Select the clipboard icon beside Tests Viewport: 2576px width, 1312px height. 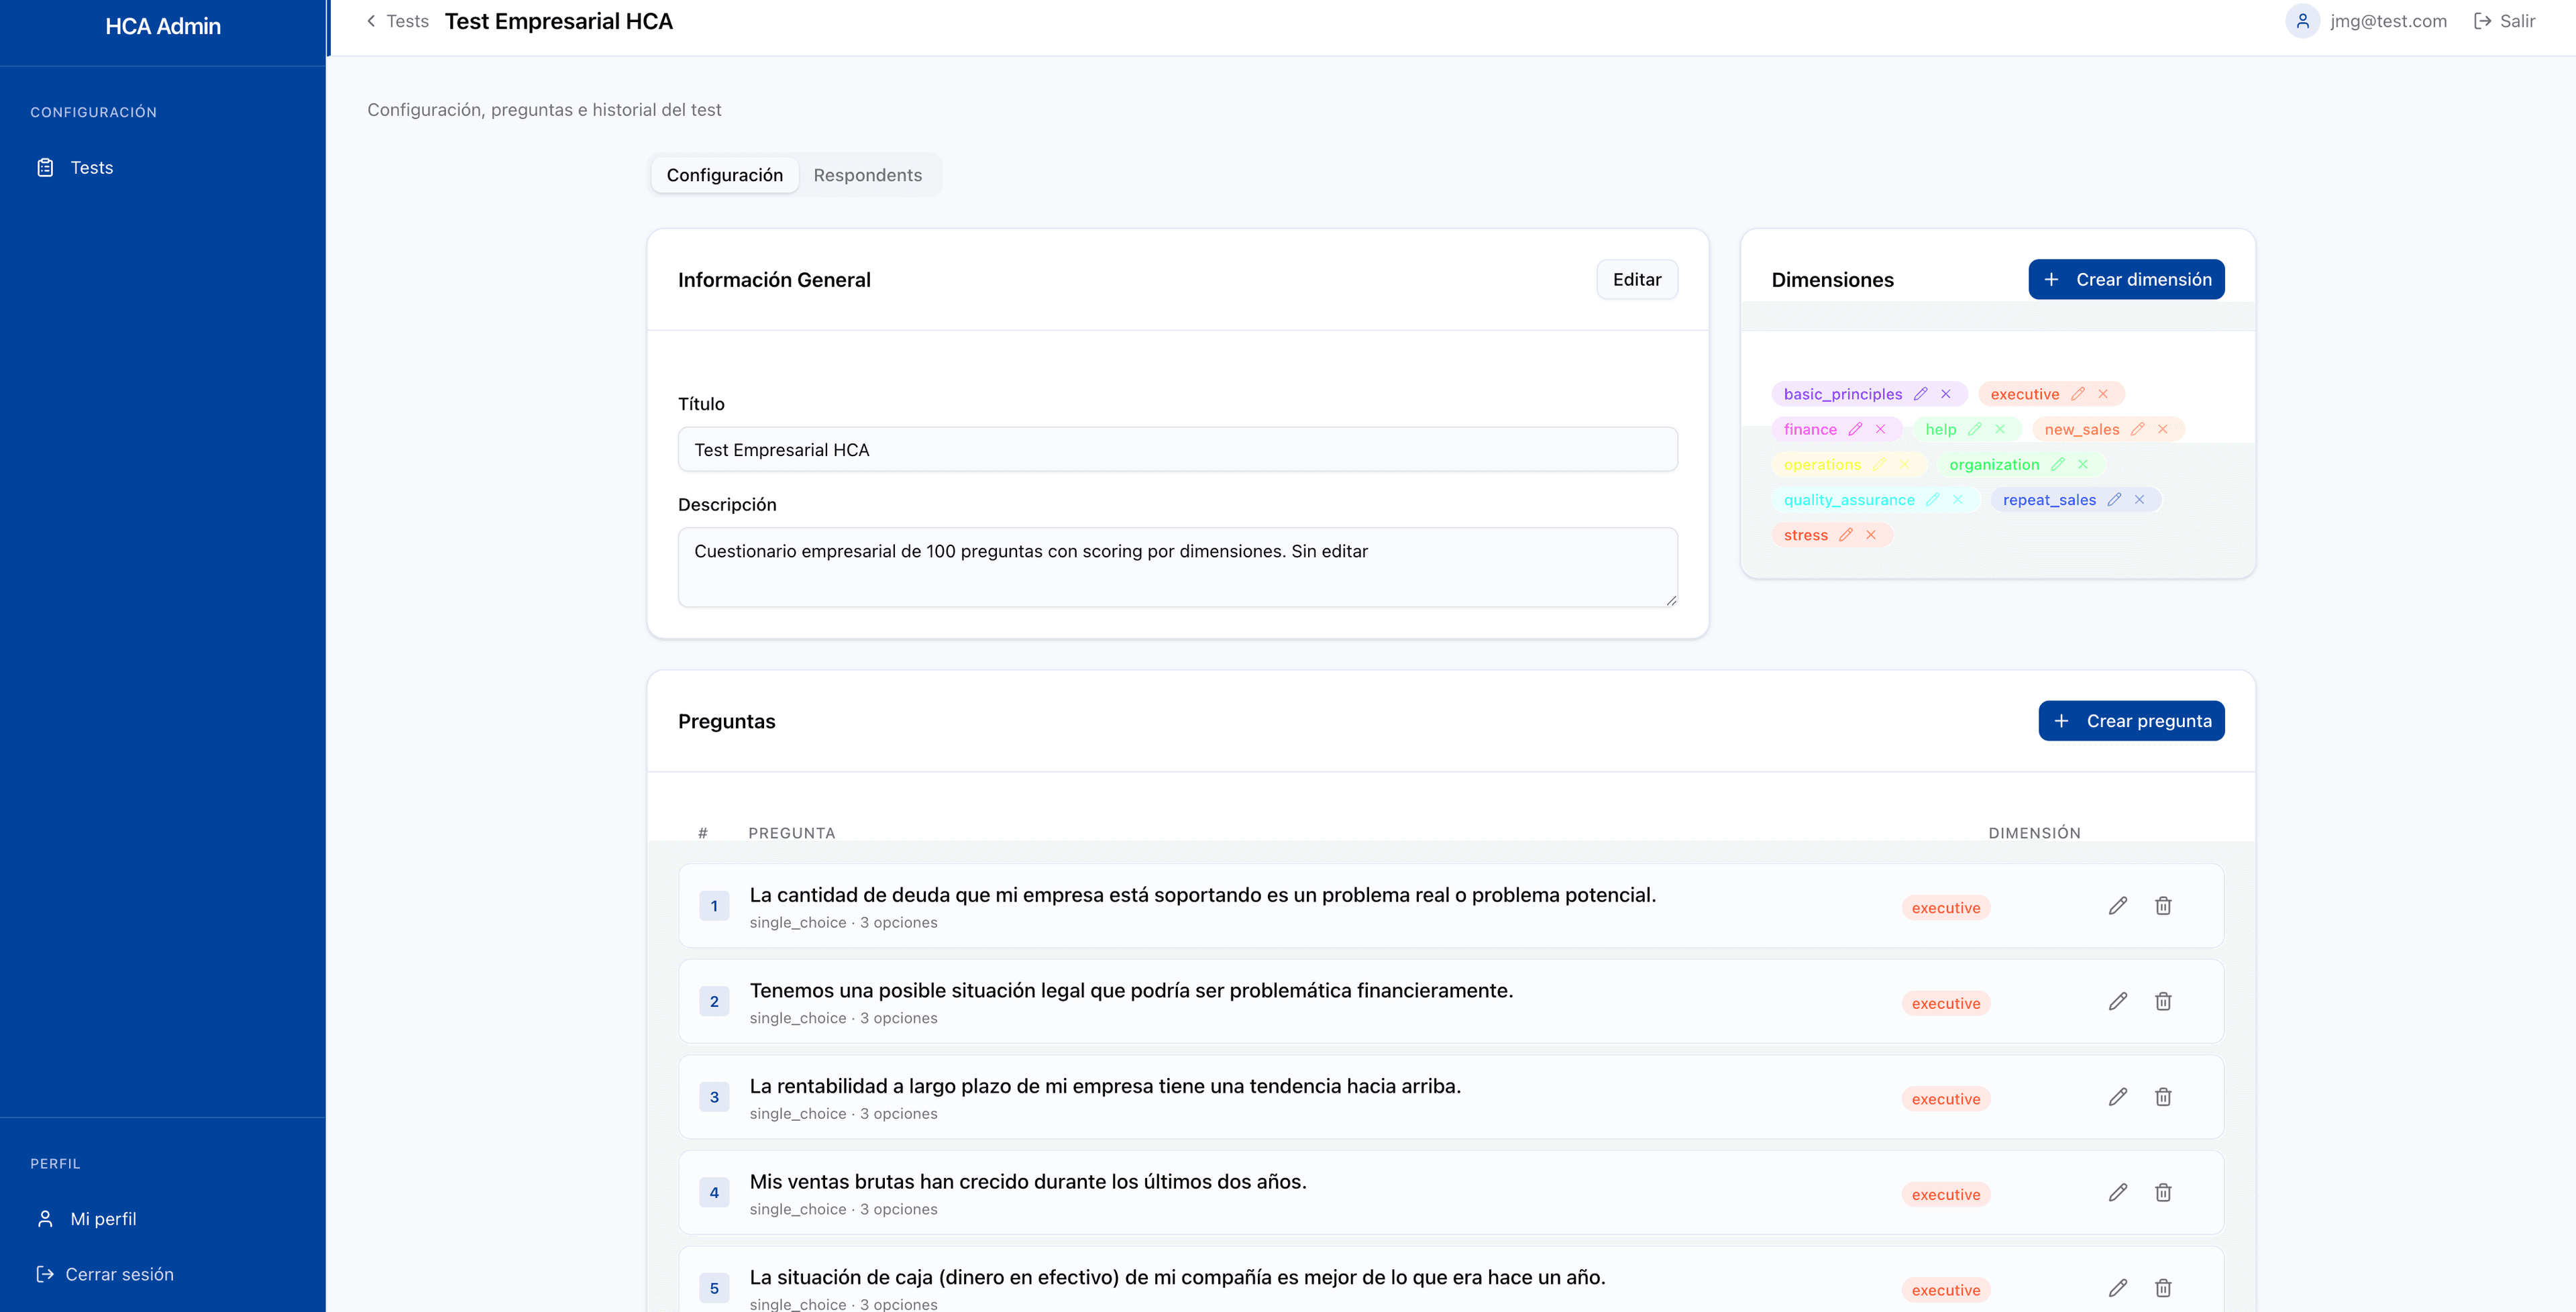click(x=45, y=167)
